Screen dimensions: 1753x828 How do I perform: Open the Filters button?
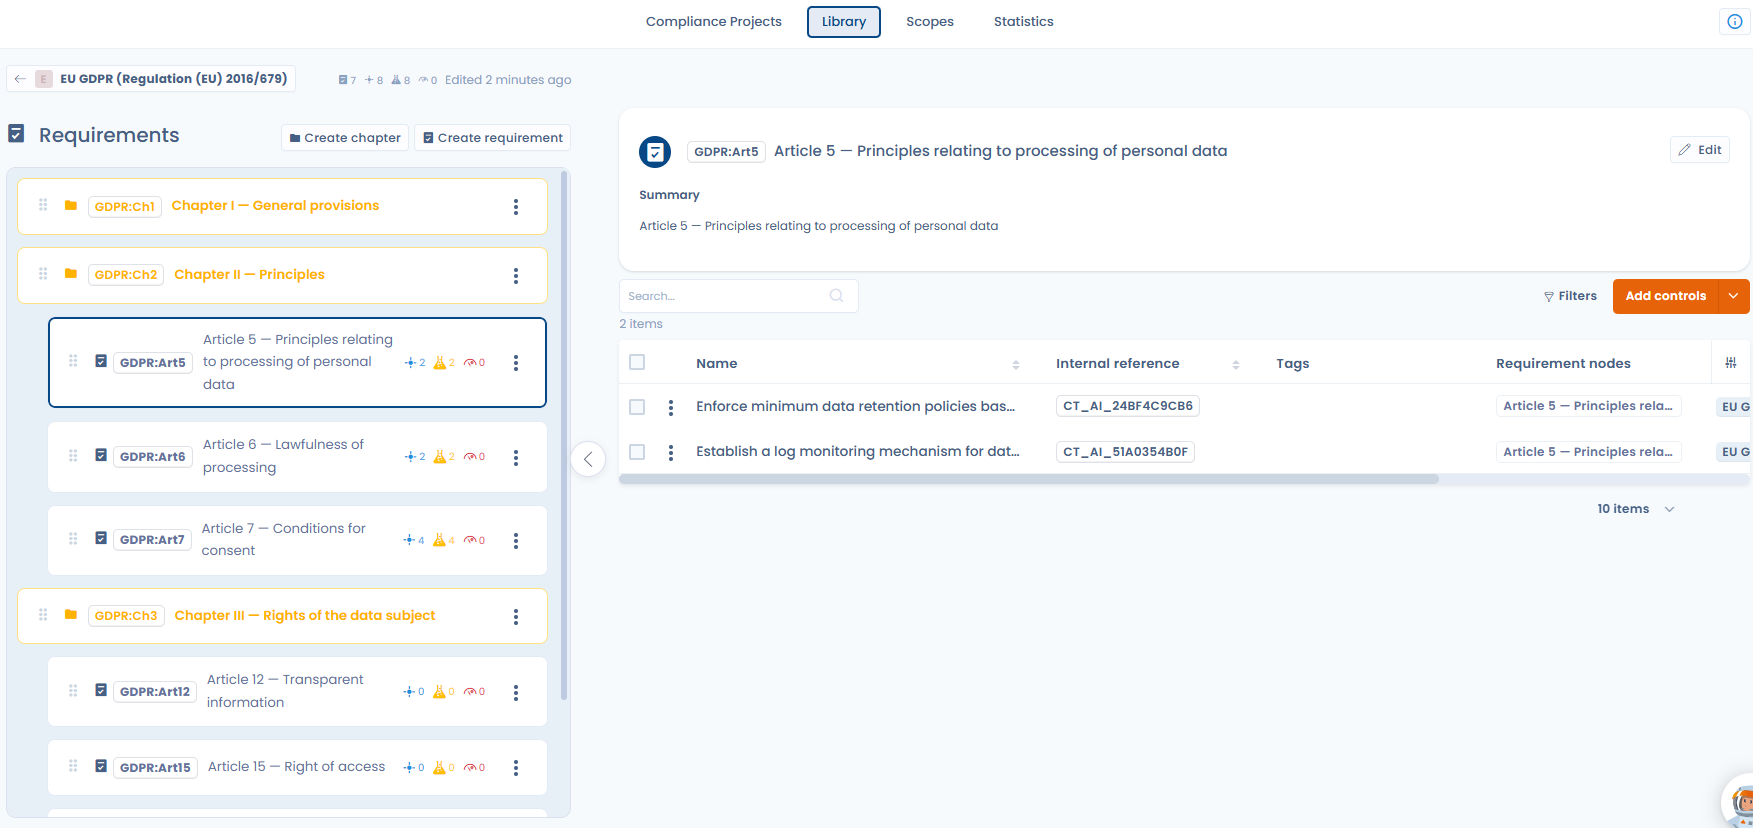click(x=1570, y=296)
